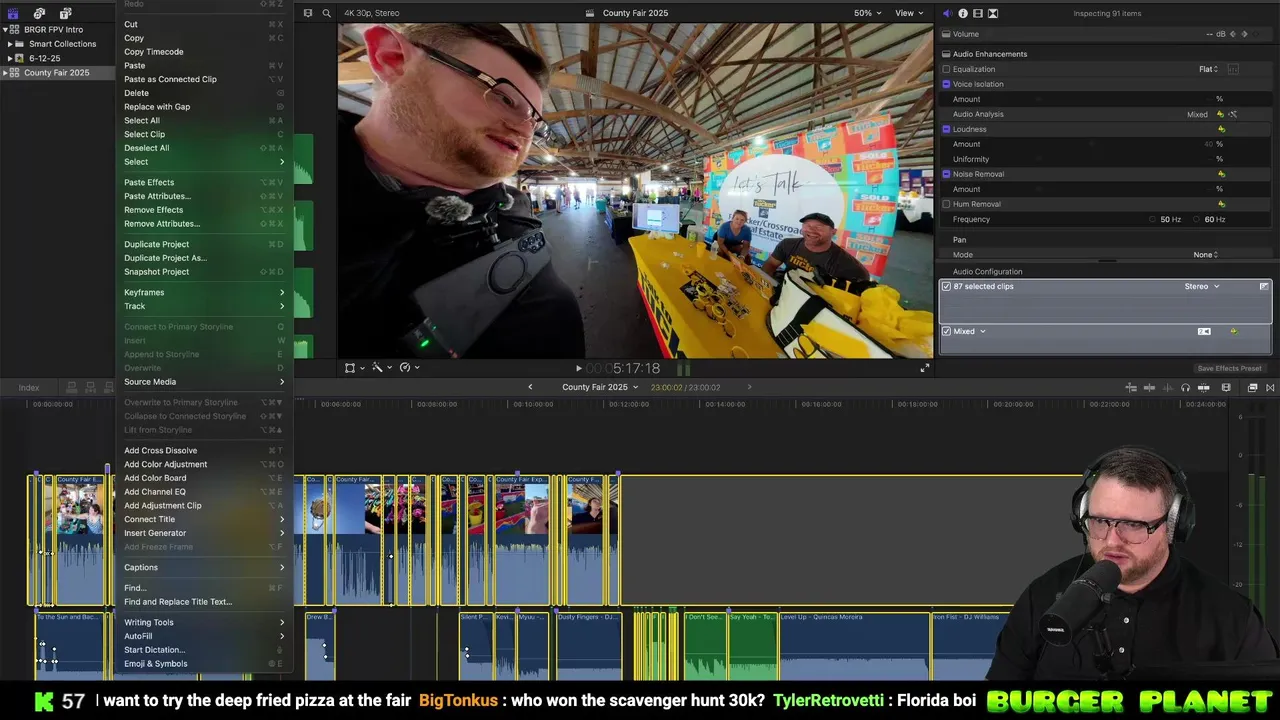1280x720 pixels.
Task: Toggle the audio skimming headphones icon
Action: click(1185, 387)
